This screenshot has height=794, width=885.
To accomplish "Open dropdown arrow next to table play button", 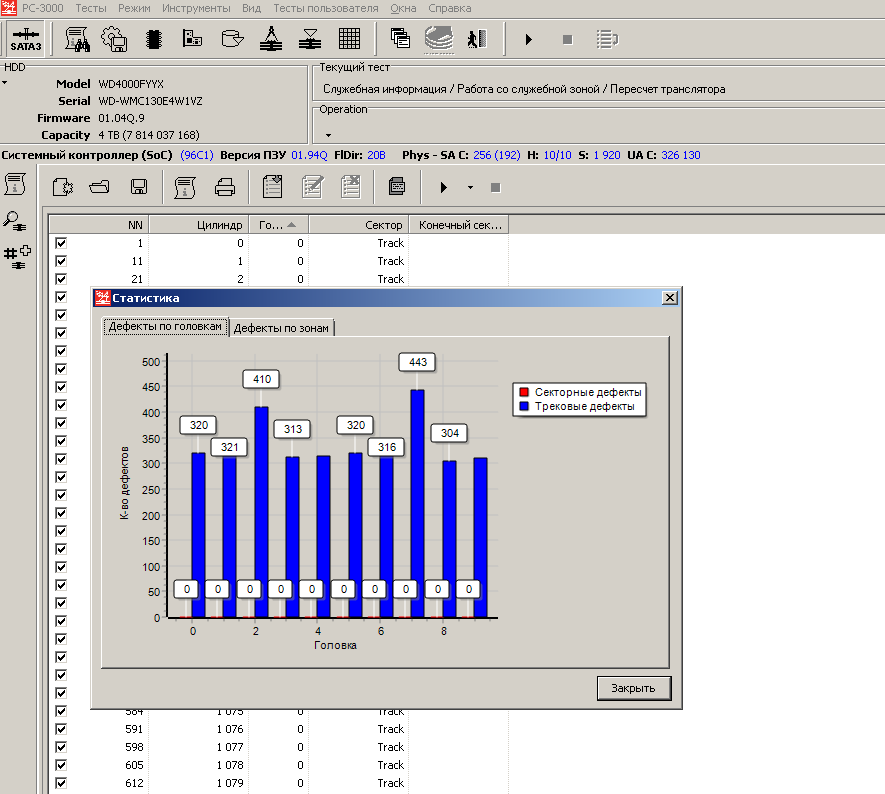I will pyautogui.click(x=470, y=187).
